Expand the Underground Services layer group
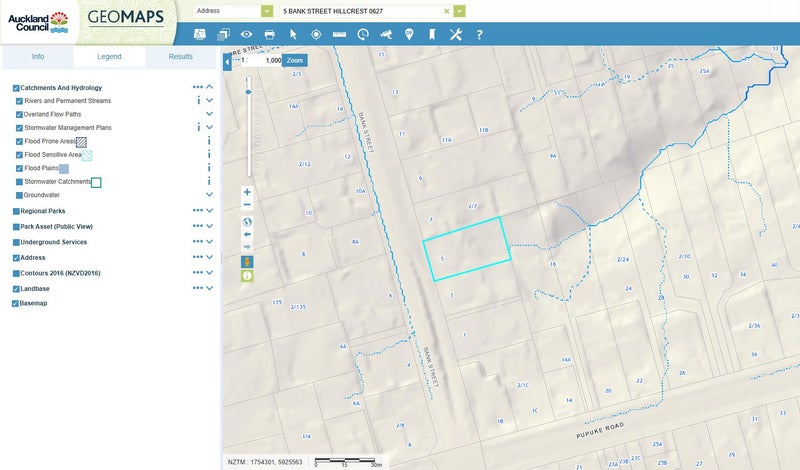 click(x=210, y=242)
